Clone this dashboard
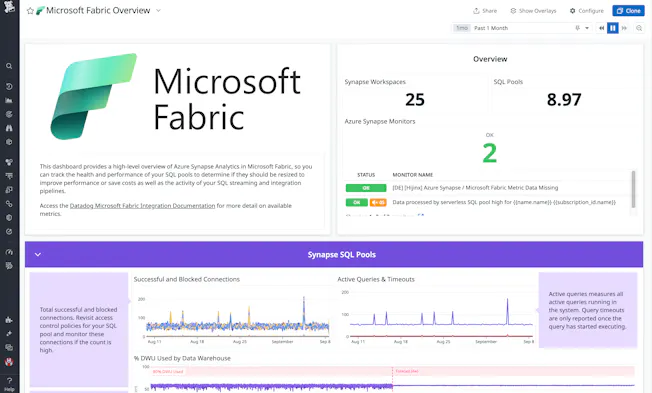The width and height of the screenshot is (652, 393). 628,11
